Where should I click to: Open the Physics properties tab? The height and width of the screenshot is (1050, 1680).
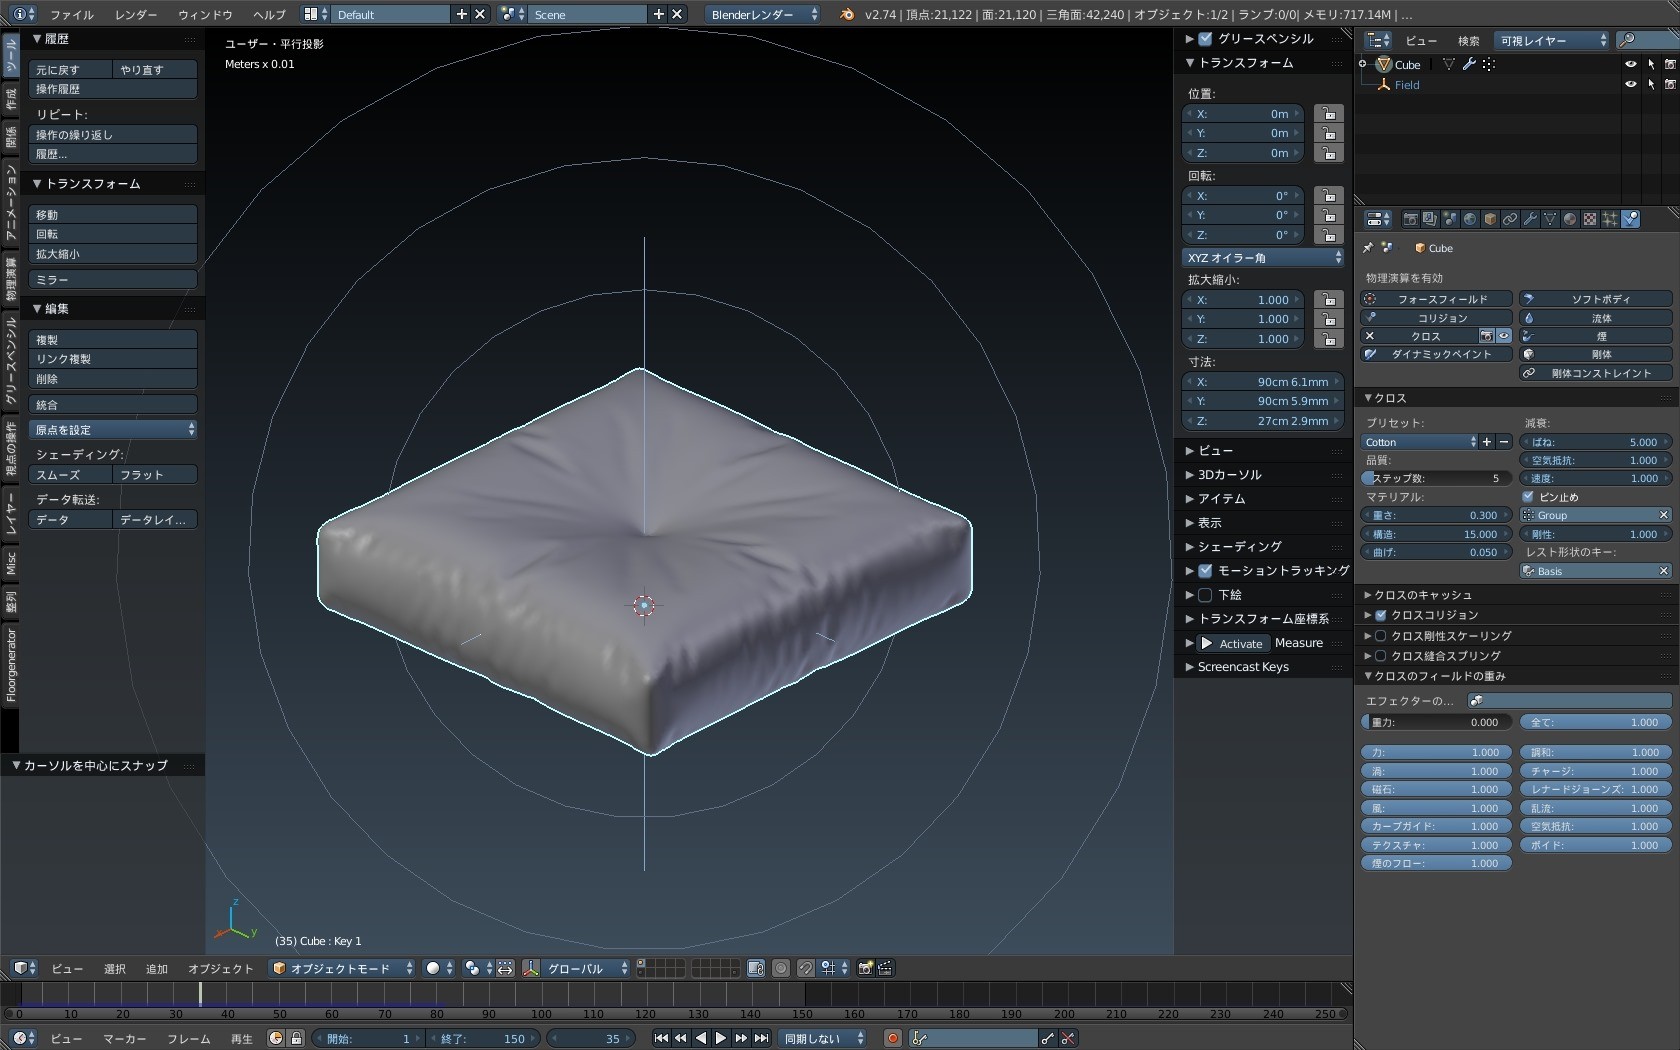tap(1630, 219)
